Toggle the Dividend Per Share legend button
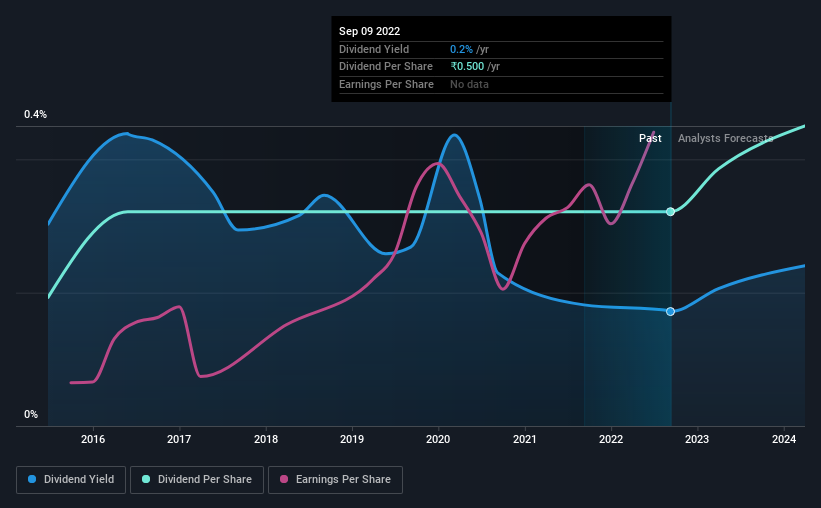Screen dimensions: 821x508 coord(197,480)
